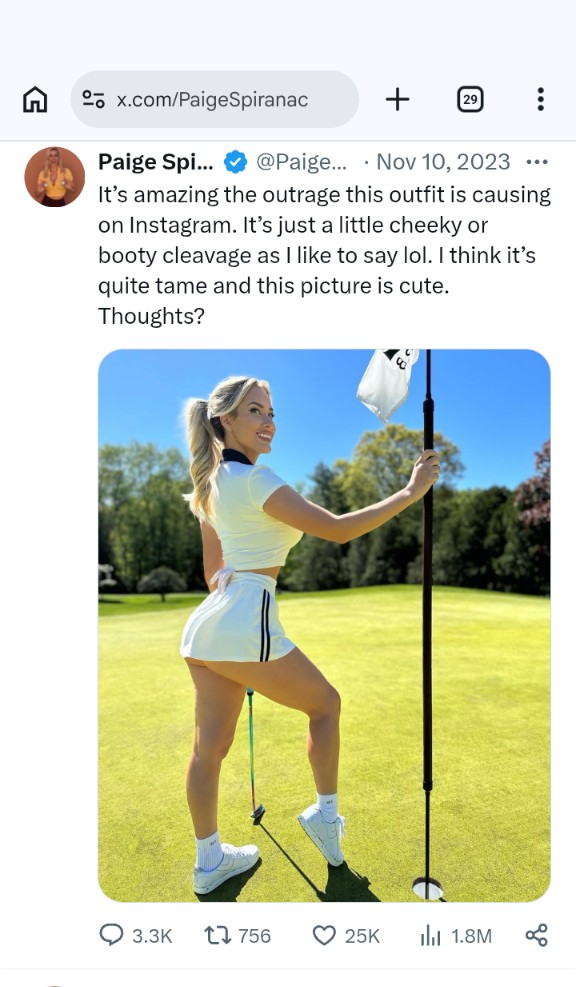Open a new tab with the plus icon
Screen dimensions: 576x987
click(x=398, y=99)
